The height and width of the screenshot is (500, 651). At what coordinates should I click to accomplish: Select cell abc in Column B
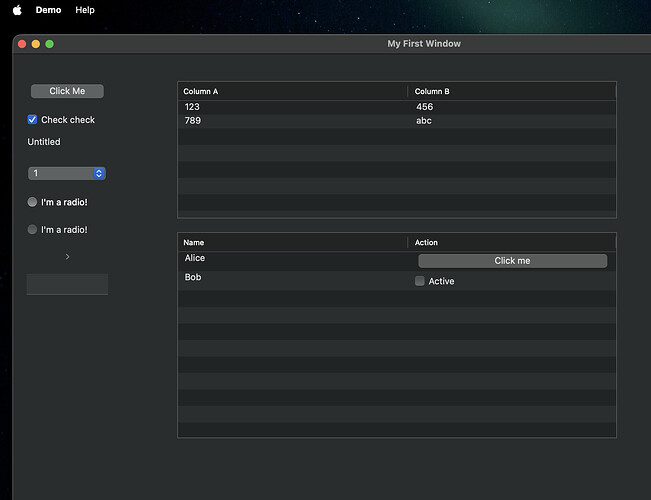click(424, 120)
